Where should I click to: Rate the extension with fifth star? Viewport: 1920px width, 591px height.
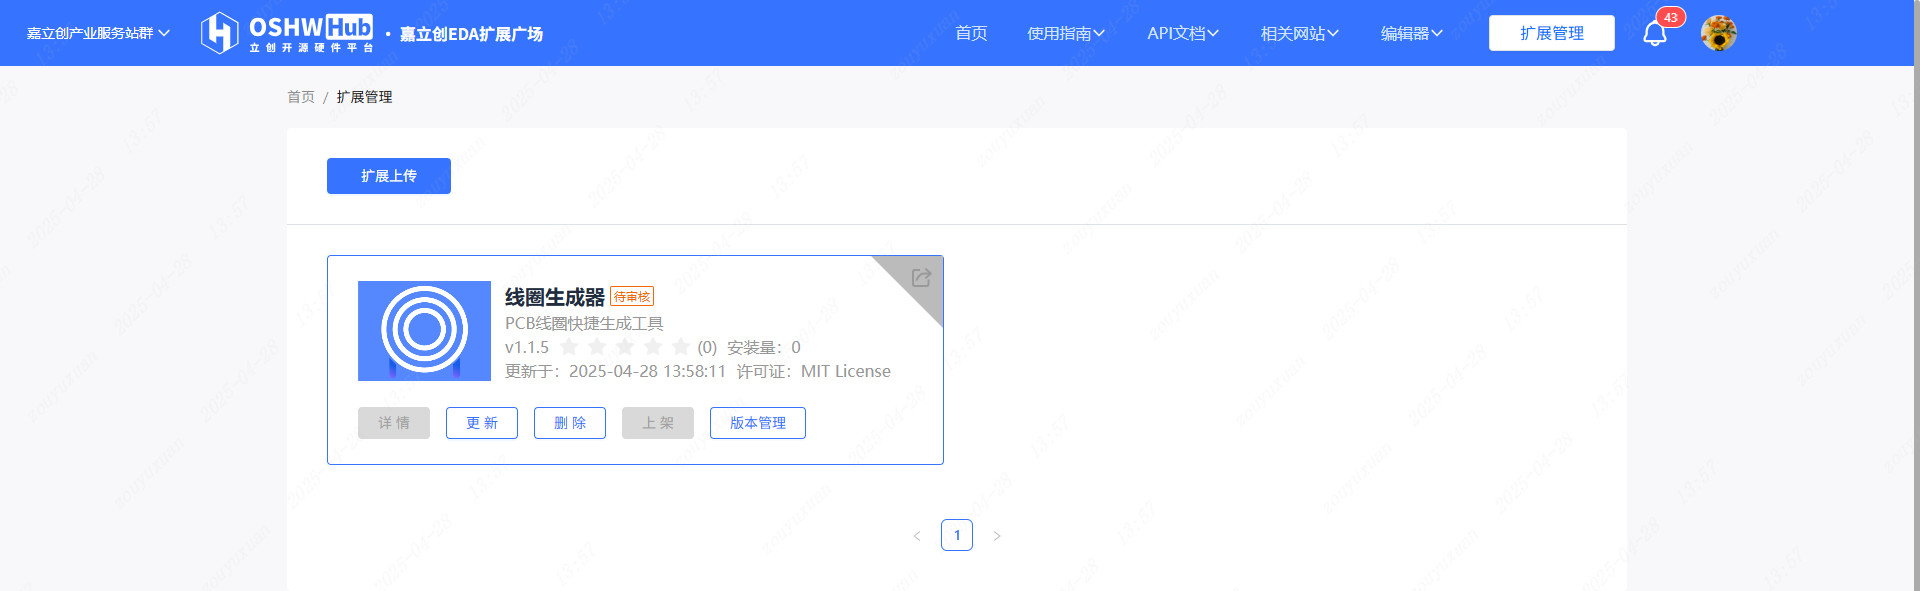click(x=681, y=347)
